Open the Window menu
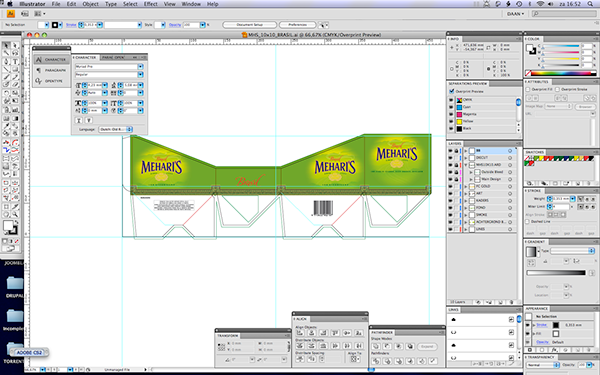 [191, 4]
